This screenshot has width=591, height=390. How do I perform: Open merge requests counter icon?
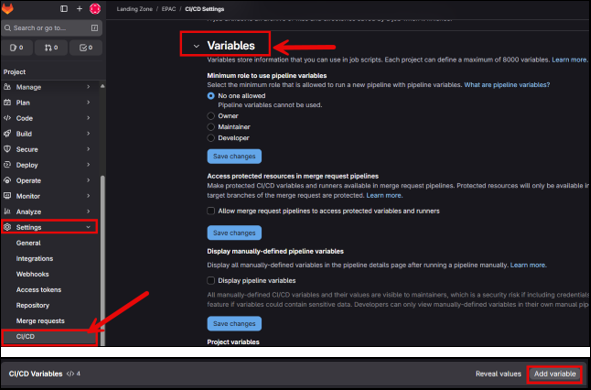(x=48, y=47)
